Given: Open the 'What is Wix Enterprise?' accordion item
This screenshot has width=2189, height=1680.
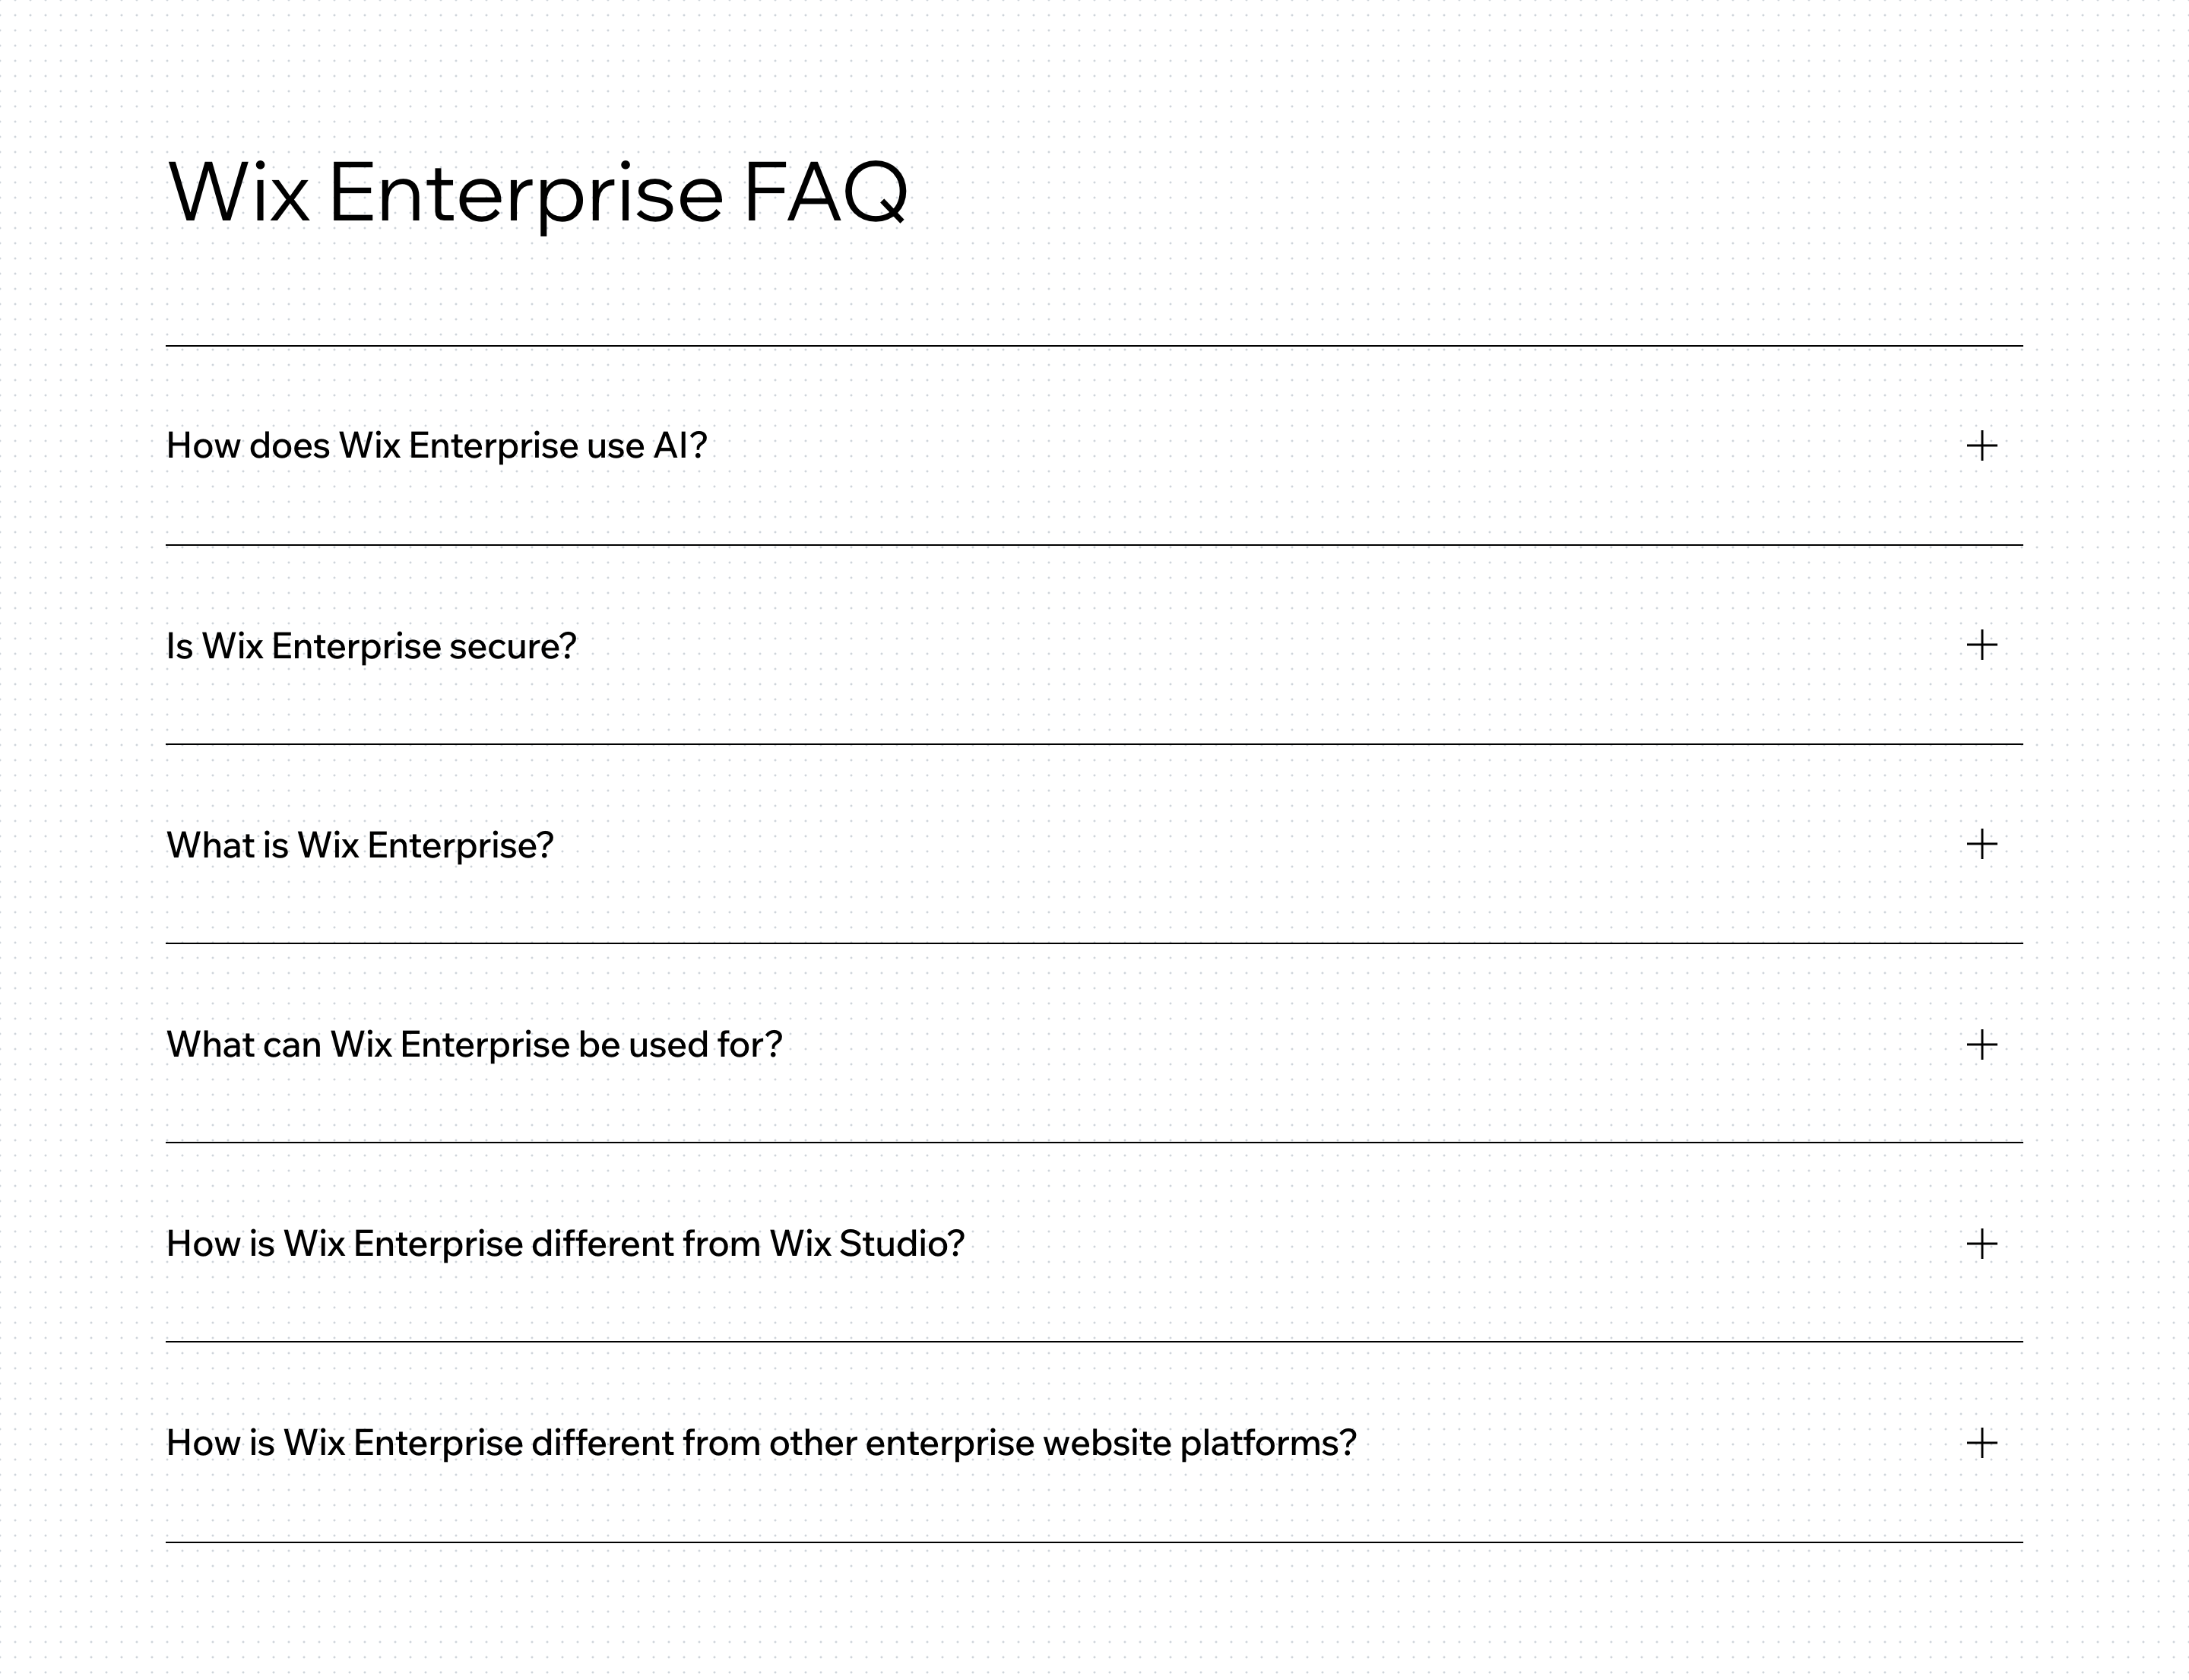Looking at the screenshot, I should pos(1094,844).
